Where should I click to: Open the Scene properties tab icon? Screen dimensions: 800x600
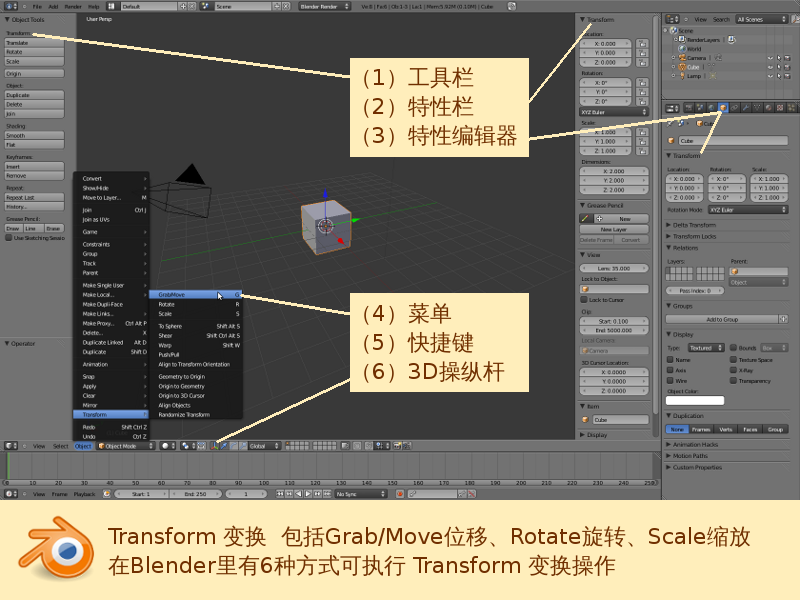701,108
